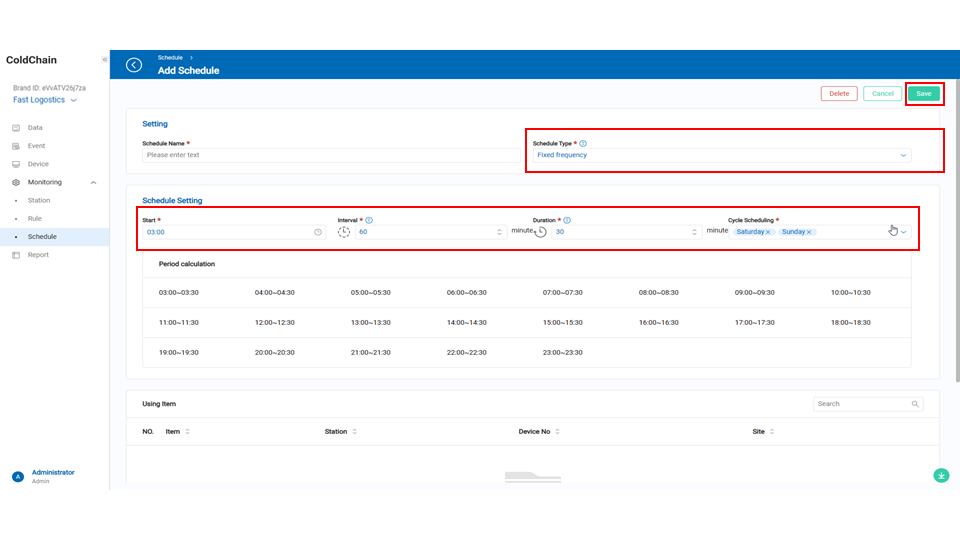Click the magnifier icon in the Search box
960x540 pixels.
[x=915, y=404]
